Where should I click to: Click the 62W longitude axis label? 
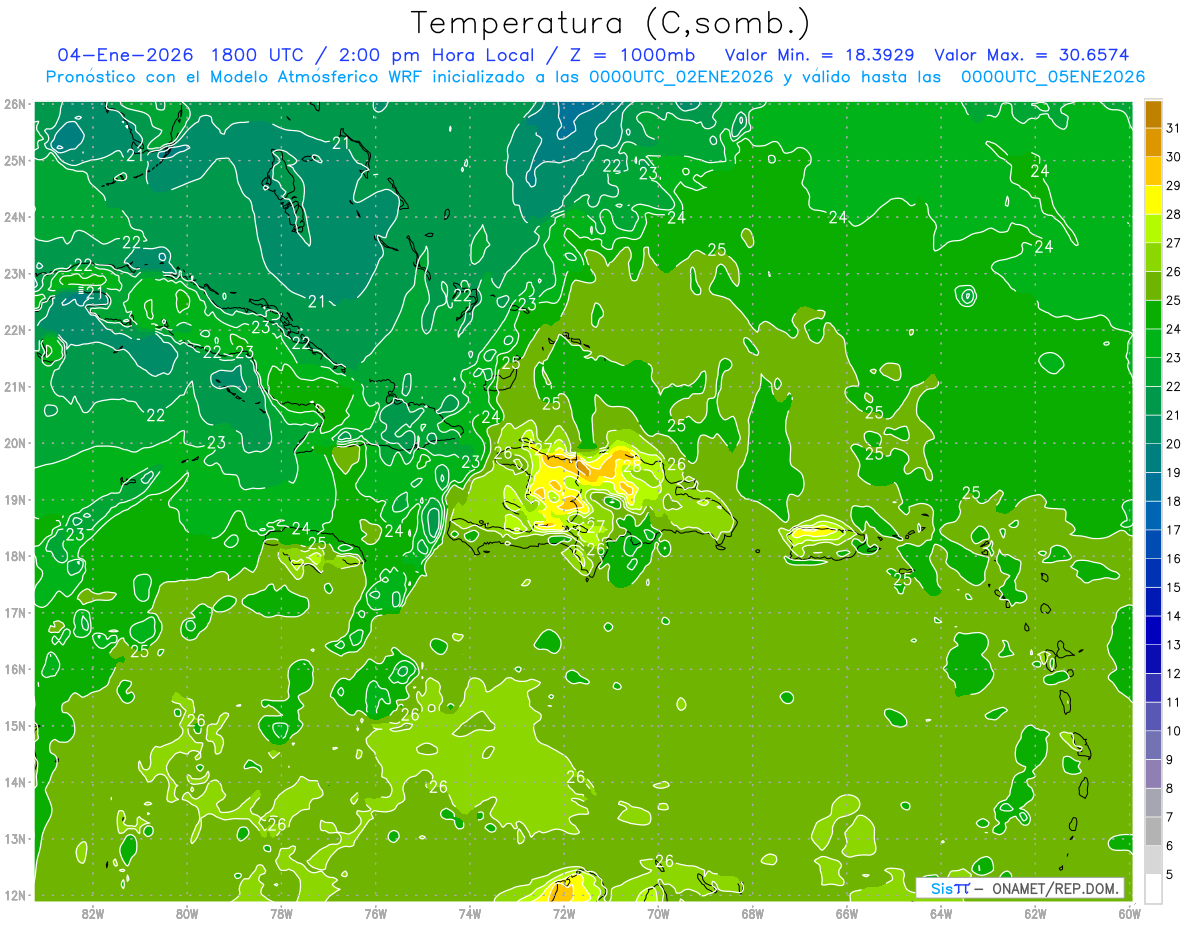(1035, 912)
